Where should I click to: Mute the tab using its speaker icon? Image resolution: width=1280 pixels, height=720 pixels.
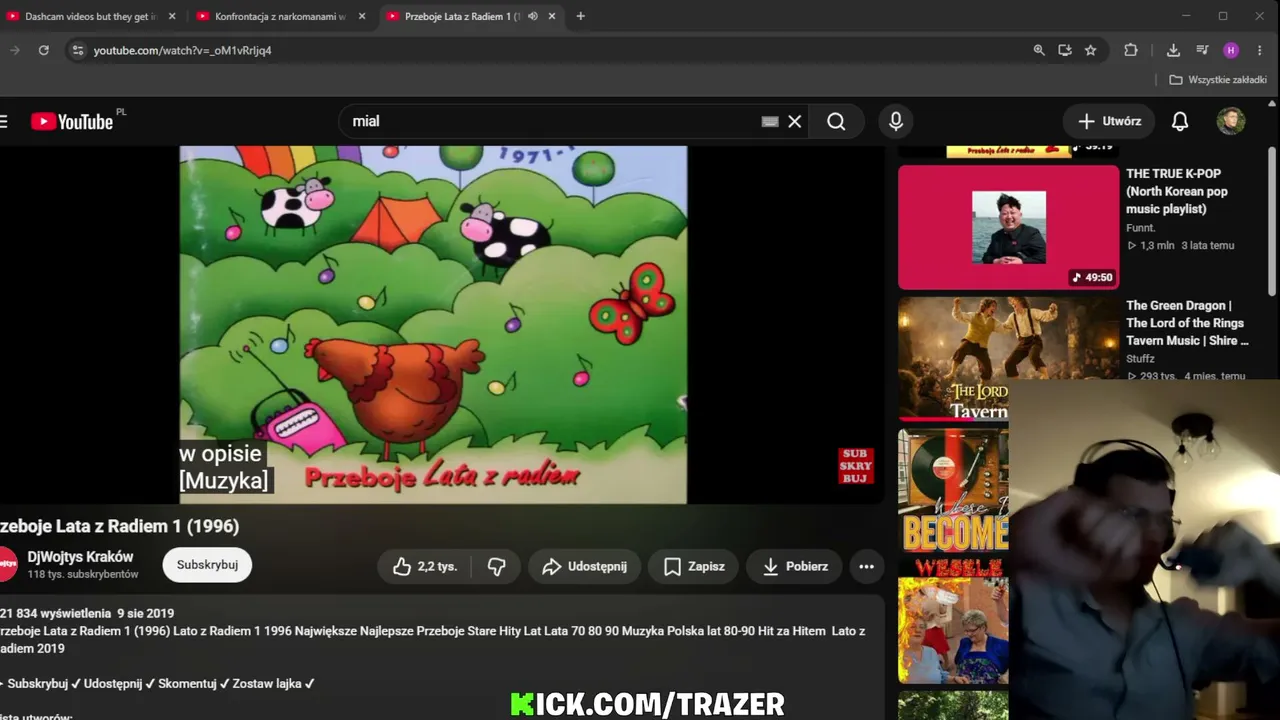[x=533, y=16]
